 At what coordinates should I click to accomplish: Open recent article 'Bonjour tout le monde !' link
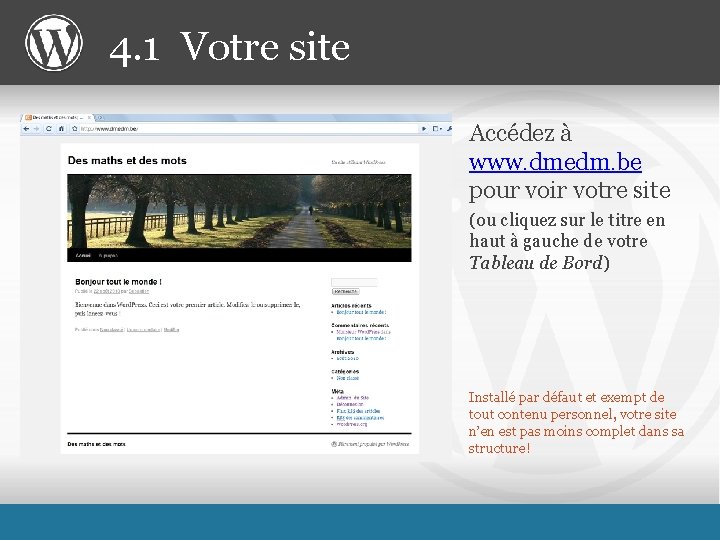click(x=361, y=312)
